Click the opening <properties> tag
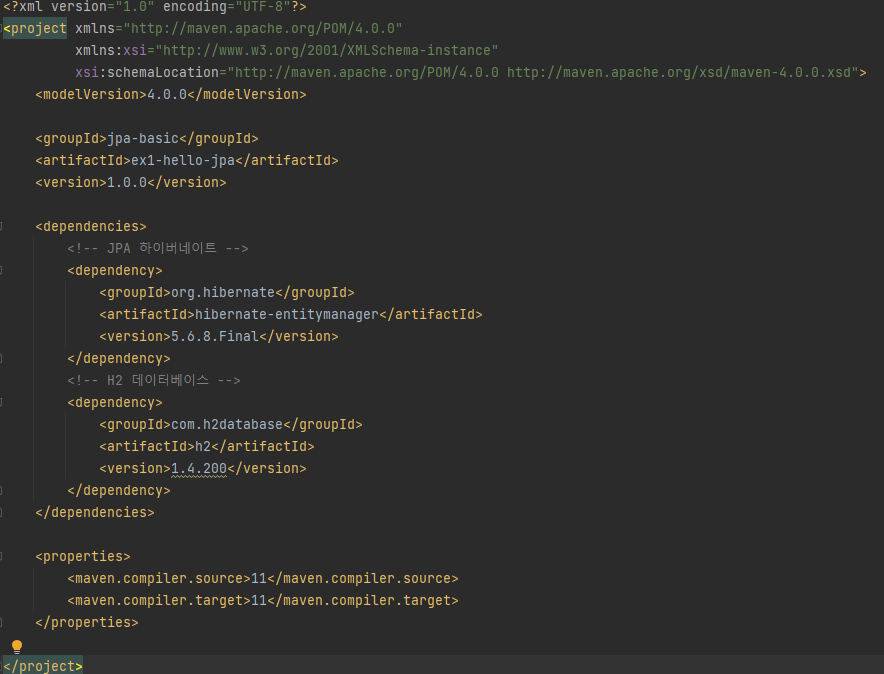Screen dimensions: 884x674 tap(83, 556)
